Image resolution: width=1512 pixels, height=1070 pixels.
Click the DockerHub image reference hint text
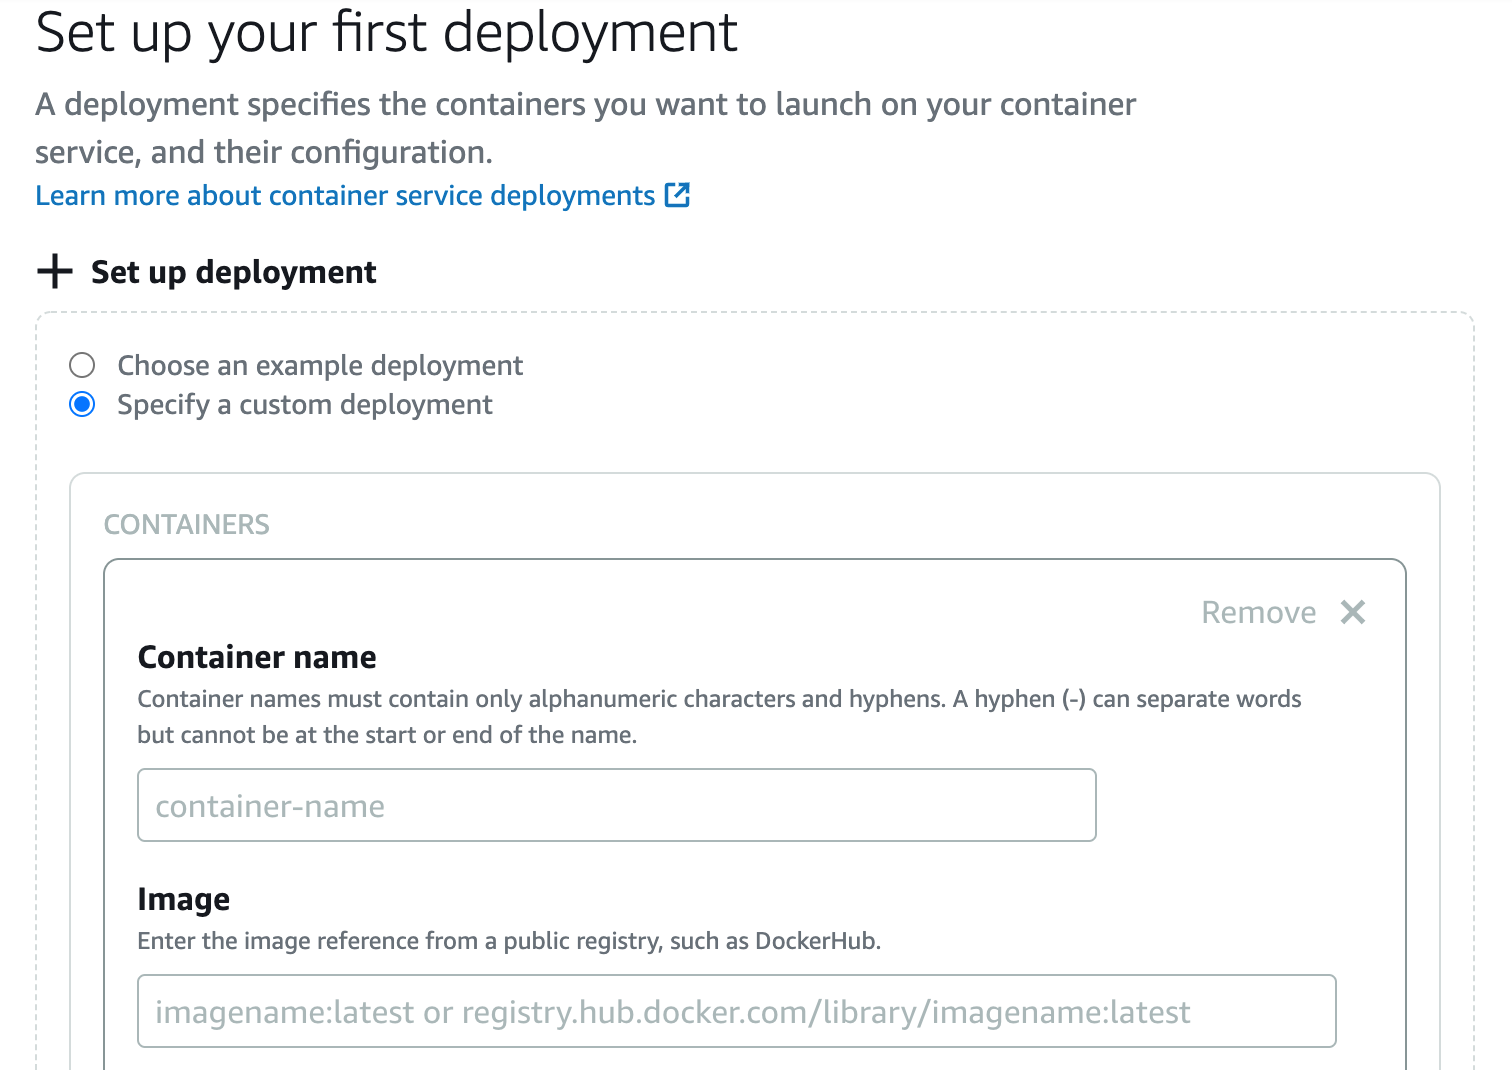[x=508, y=941]
